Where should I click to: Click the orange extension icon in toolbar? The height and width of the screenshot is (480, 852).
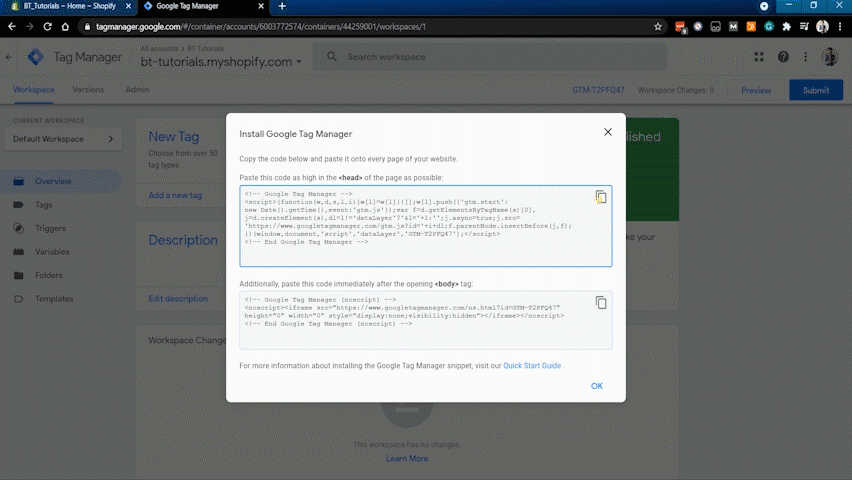click(751, 27)
